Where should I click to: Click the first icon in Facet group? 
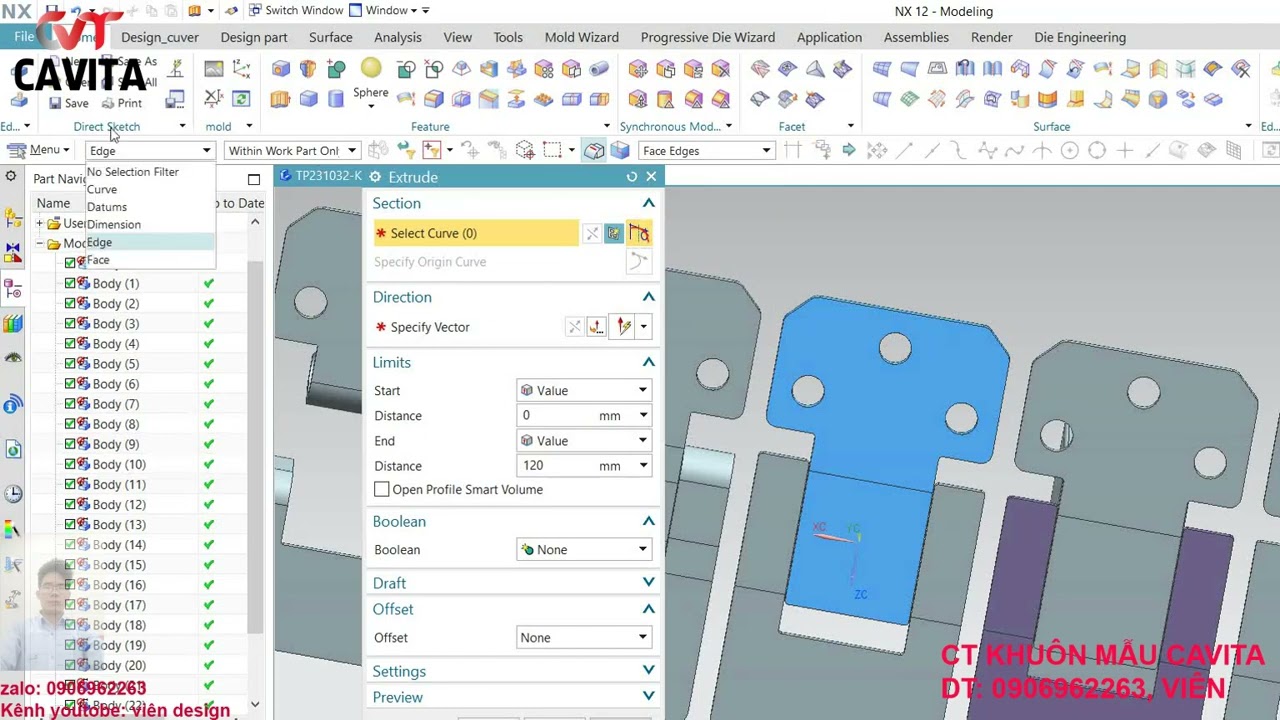pyautogui.click(x=760, y=69)
